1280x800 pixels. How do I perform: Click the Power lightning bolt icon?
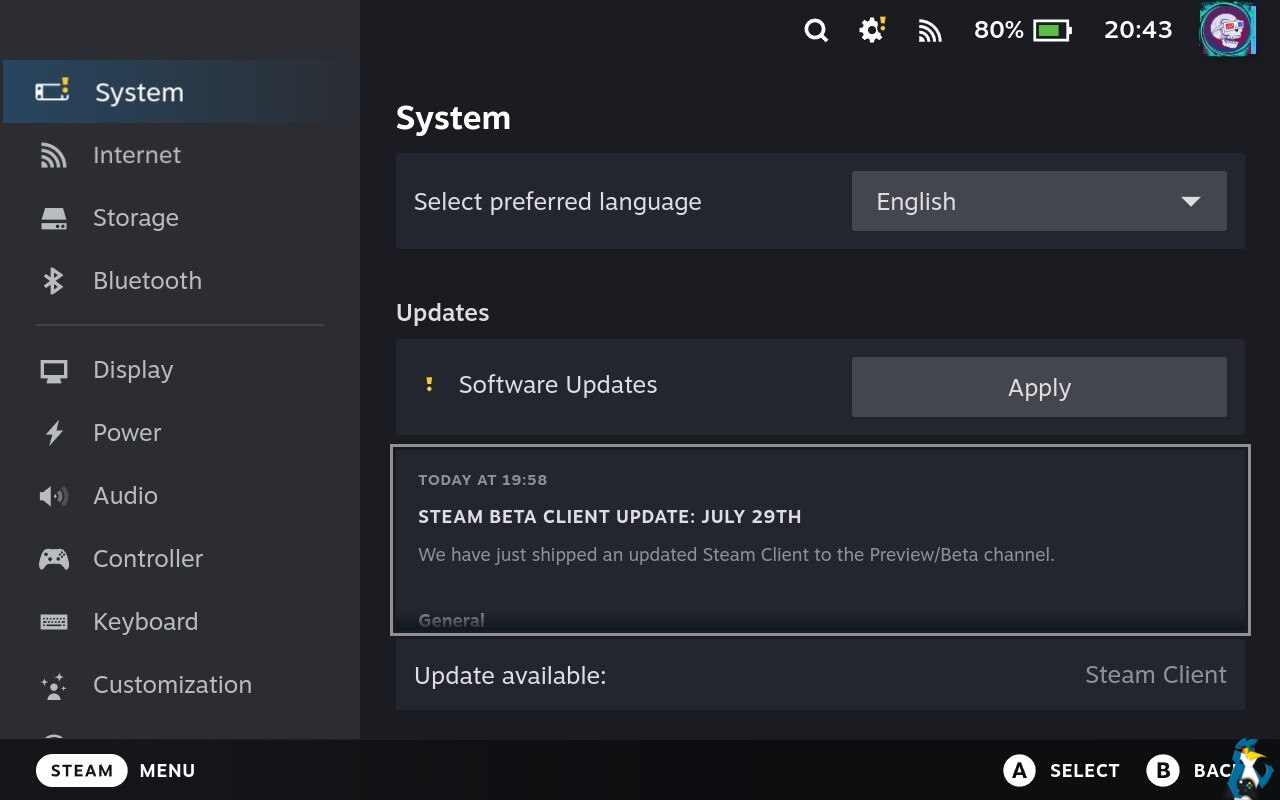(54, 433)
